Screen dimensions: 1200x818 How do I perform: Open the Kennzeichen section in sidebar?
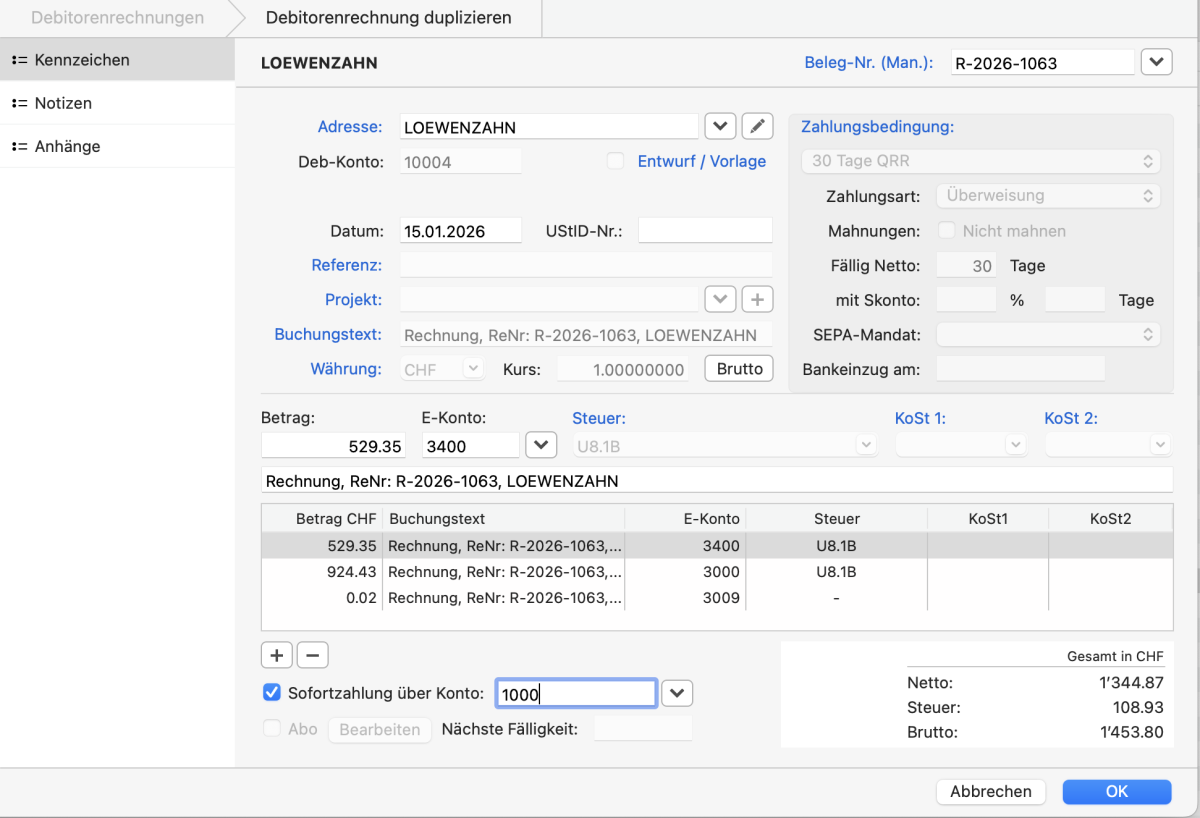coord(82,60)
